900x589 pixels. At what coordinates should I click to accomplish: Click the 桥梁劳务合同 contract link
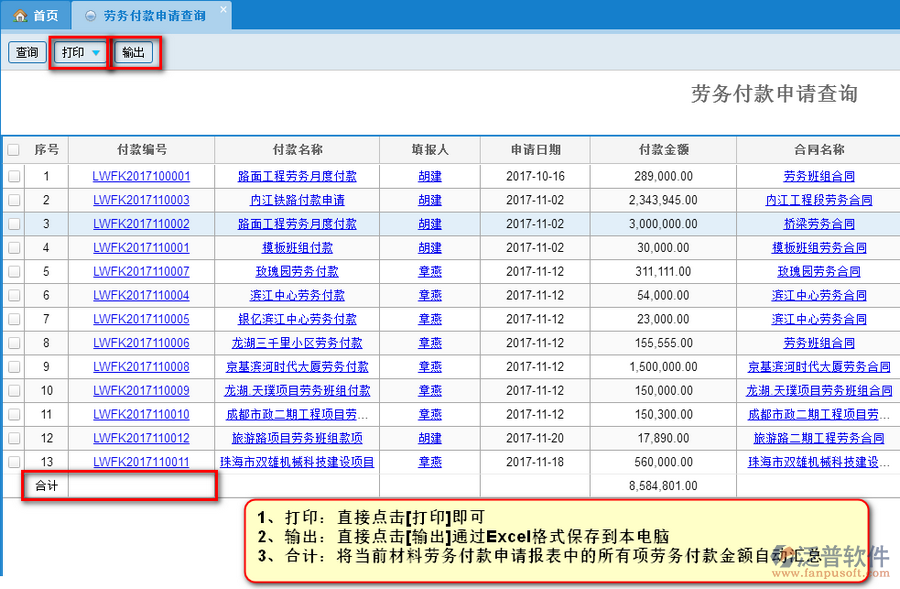click(x=819, y=224)
